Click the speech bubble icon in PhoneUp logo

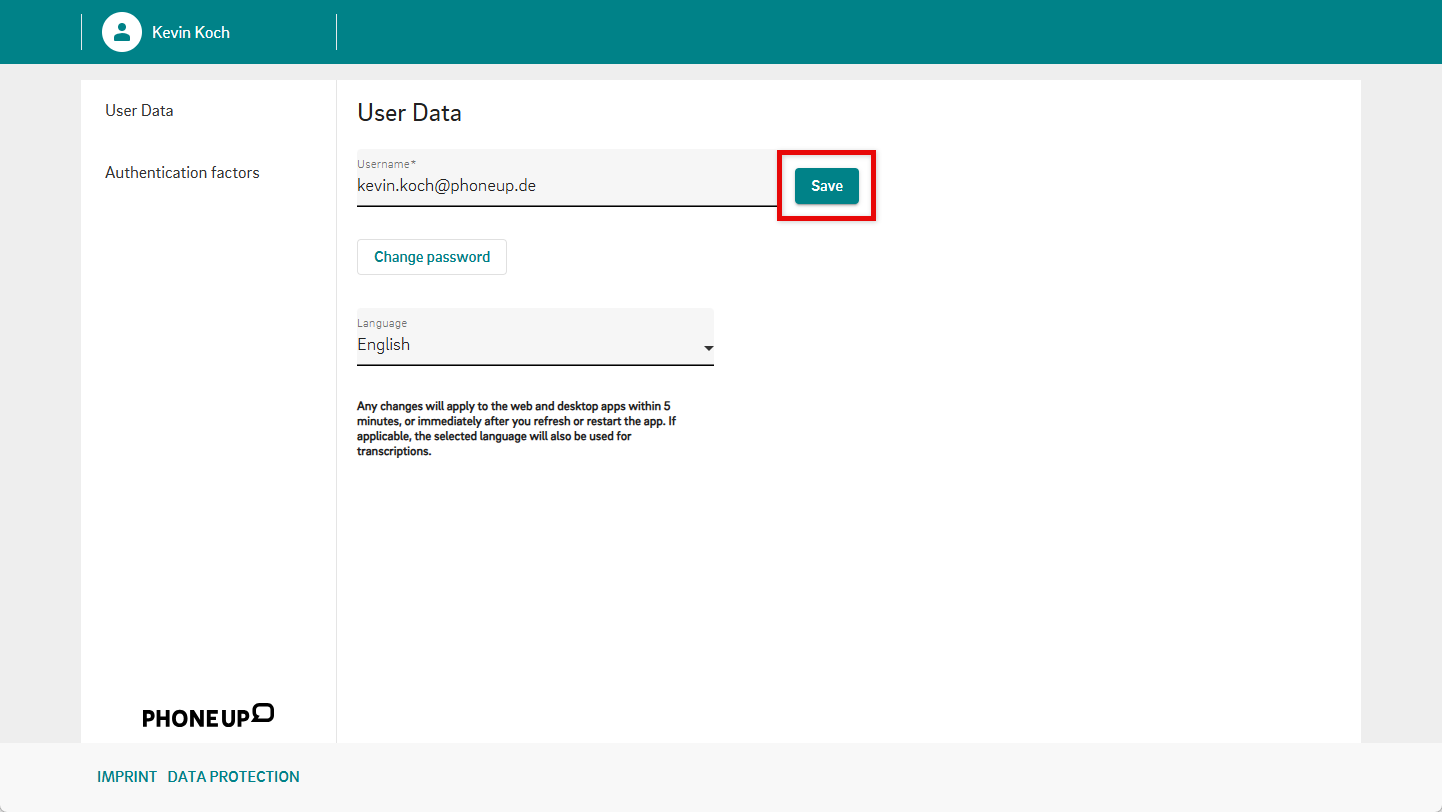click(x=263, y=712)
